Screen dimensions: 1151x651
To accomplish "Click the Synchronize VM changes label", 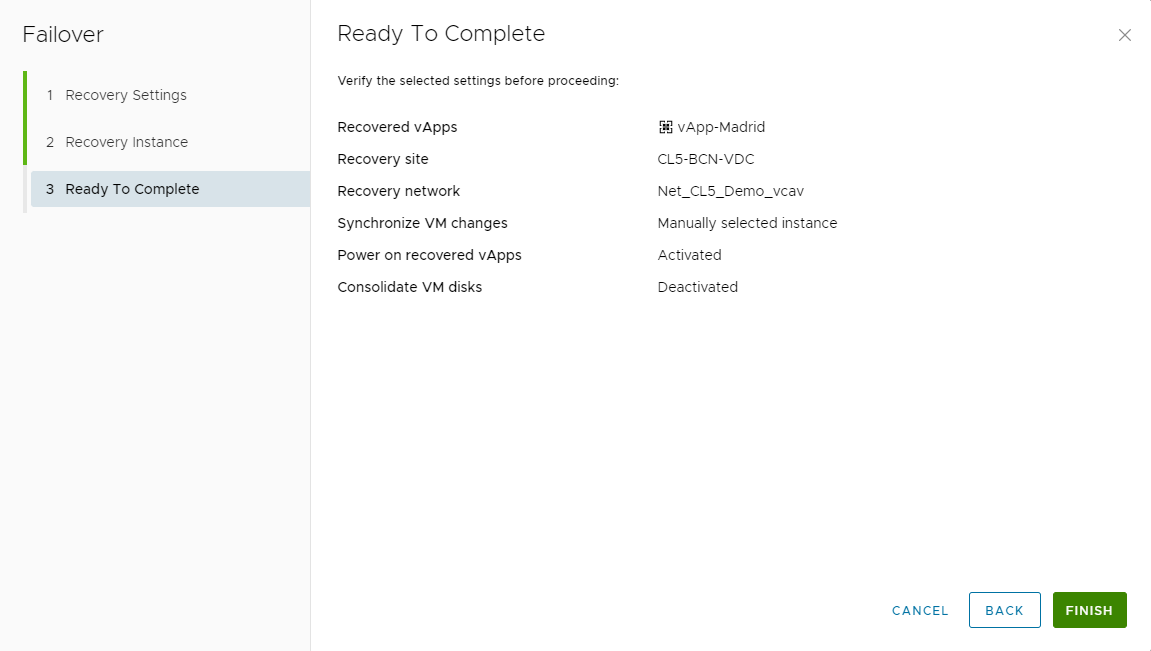I will tap(422, 223).
